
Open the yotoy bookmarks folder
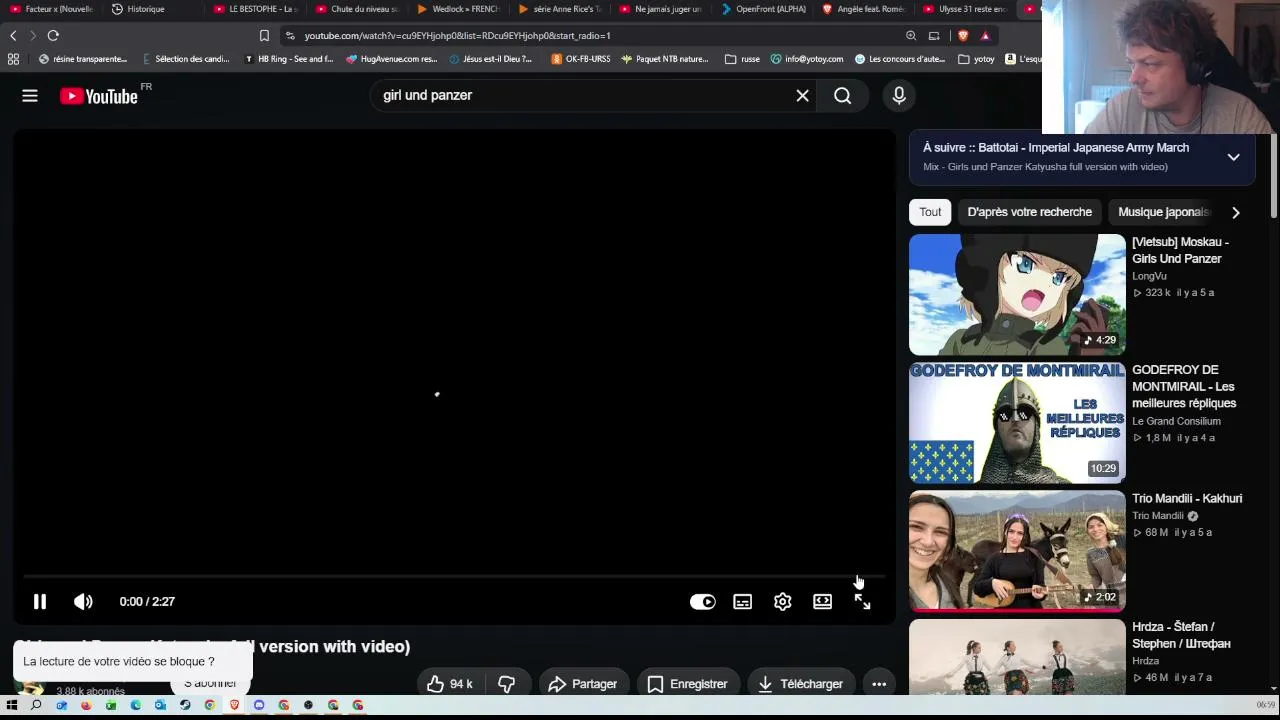[976, 59]
